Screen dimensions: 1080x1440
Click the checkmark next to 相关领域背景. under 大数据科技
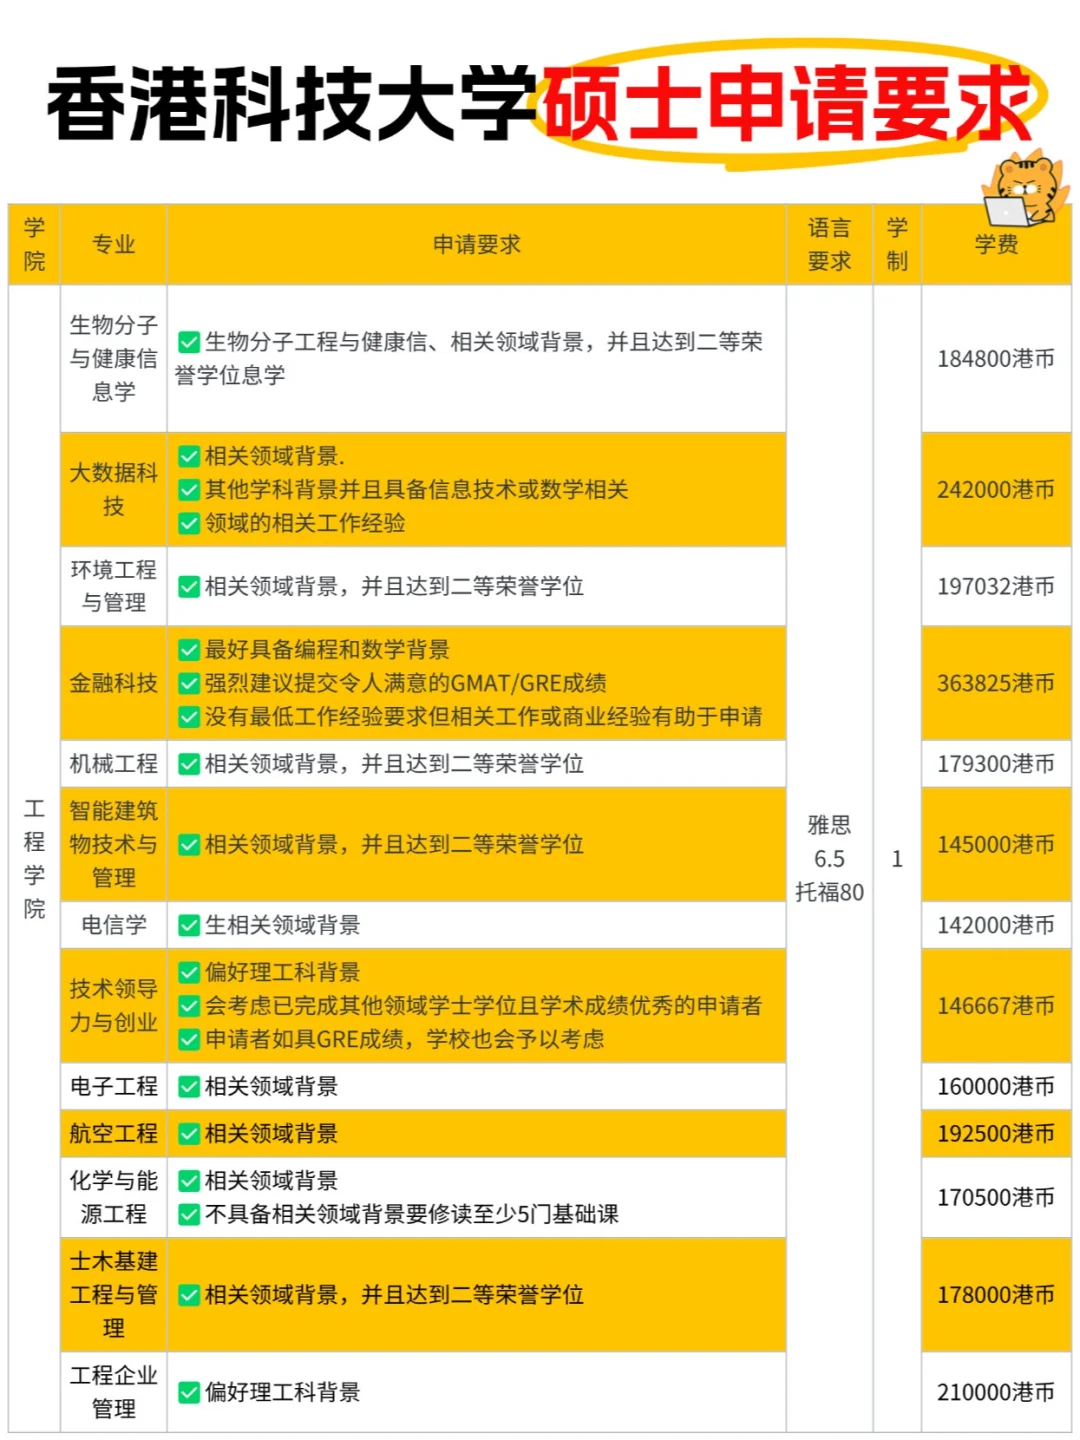pyautogui.click(x=188, y=457)
